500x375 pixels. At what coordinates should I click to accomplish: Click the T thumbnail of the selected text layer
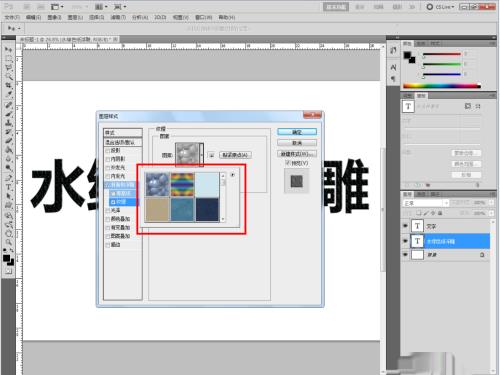(417, 241)
